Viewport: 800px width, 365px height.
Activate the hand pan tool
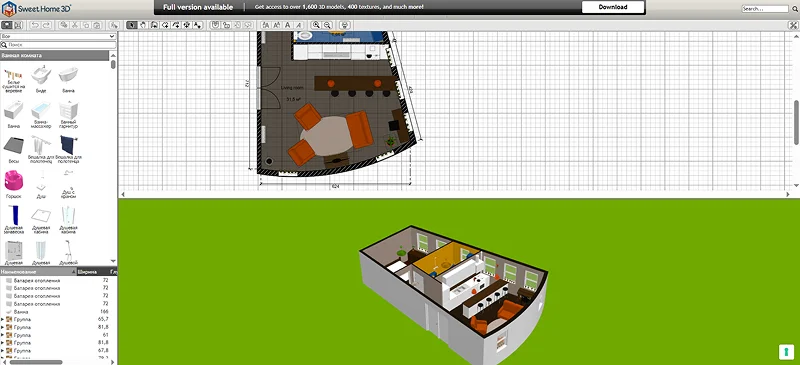point(143,25)
